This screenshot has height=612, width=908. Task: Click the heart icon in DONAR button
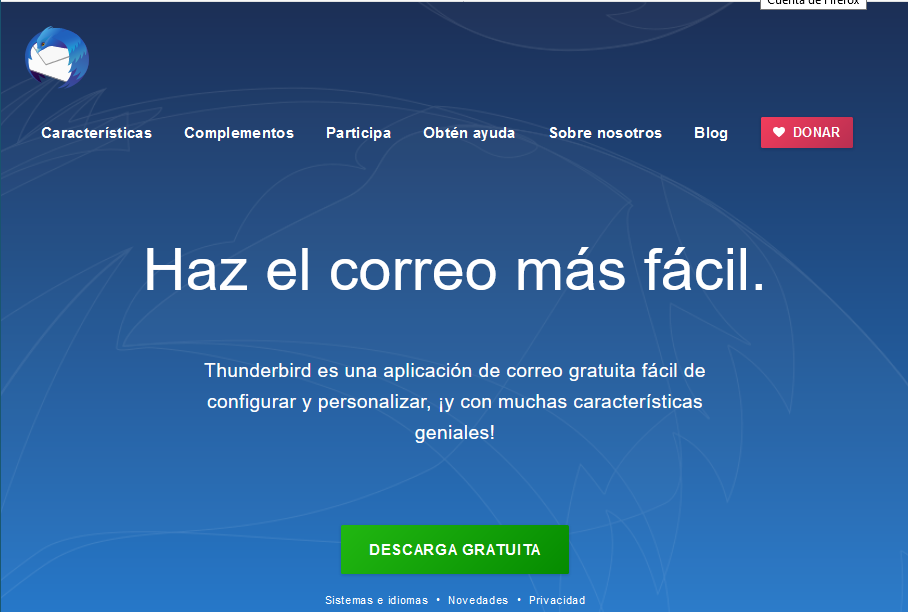pyautogui.click(x=779, y=133)
